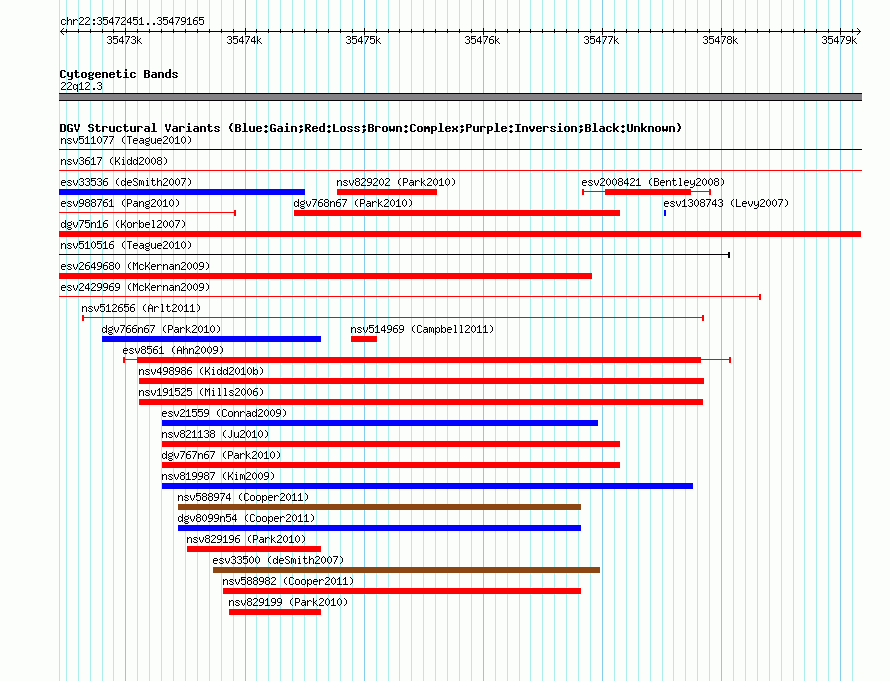Click the esv33536 (deSmith2007) label
890x681 pixels.
point(126,182)
